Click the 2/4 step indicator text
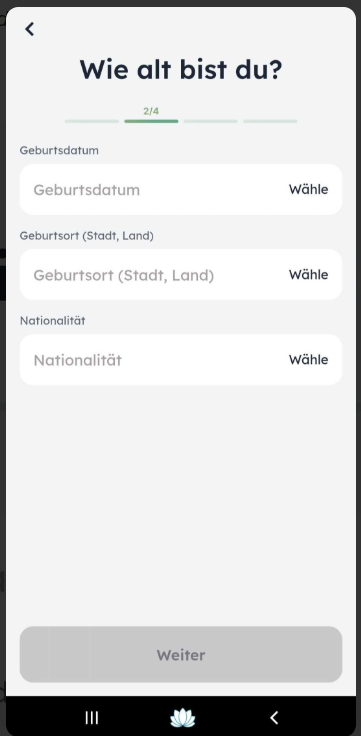This screenshot has width=361, height=736. (151, 111)
